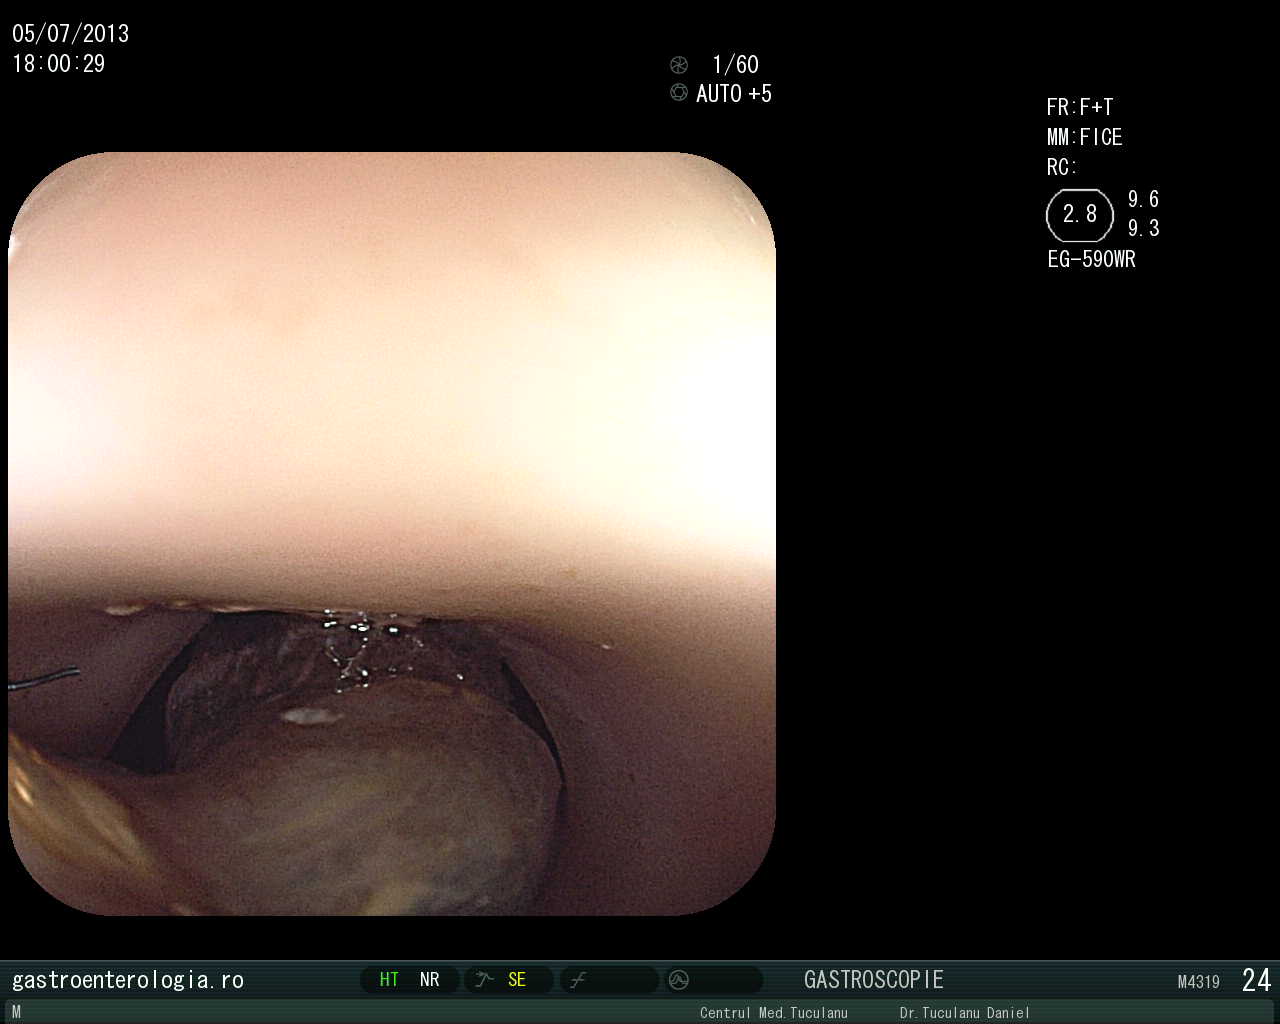Click the M letter in the bottom-left status bar
This screenshot has height=1024, width=1280.
[x=16, y=1012]
